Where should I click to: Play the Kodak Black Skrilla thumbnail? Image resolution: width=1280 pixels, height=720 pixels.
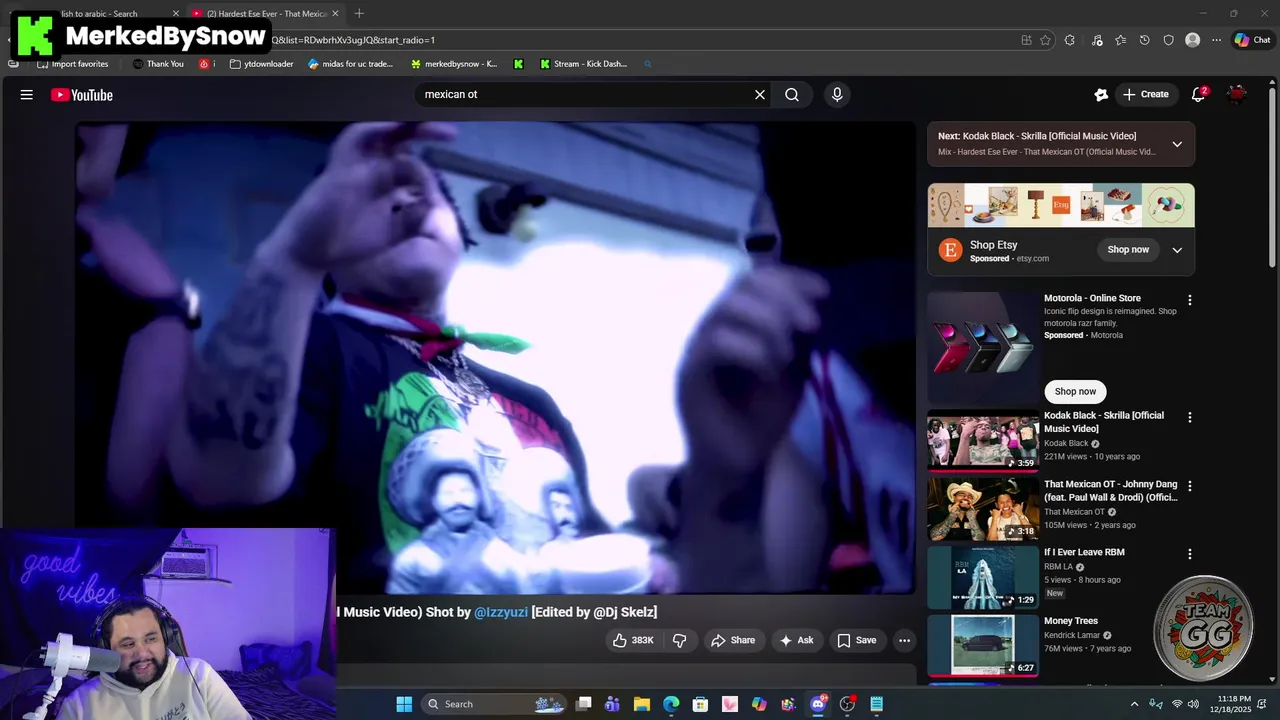tap(983, 440)
